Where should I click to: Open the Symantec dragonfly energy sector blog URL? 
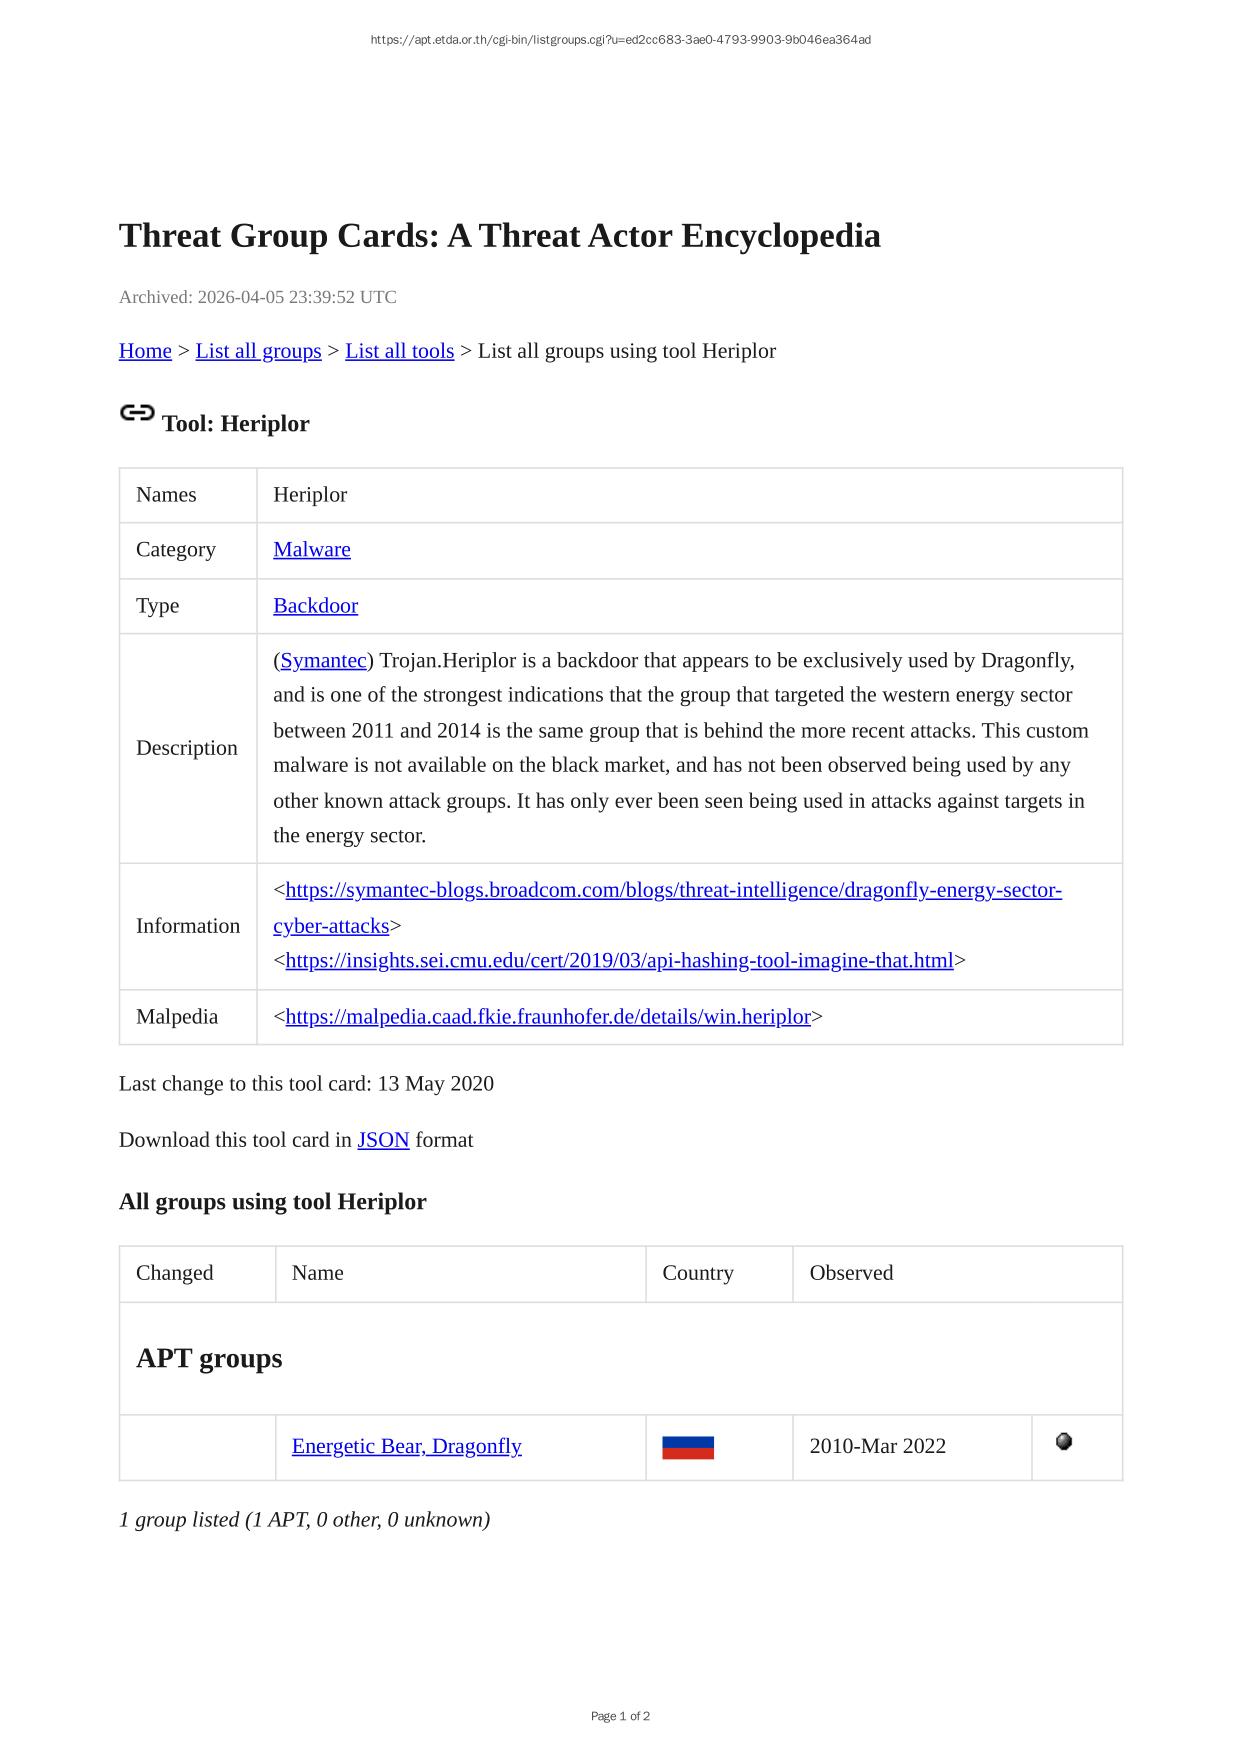673,890
